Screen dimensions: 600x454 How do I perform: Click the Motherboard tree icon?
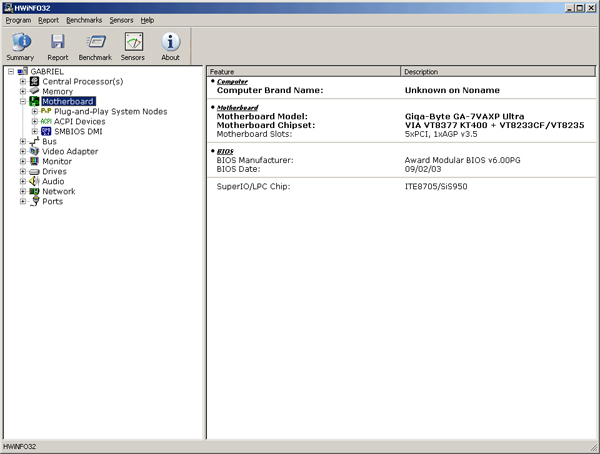[34, 101]
